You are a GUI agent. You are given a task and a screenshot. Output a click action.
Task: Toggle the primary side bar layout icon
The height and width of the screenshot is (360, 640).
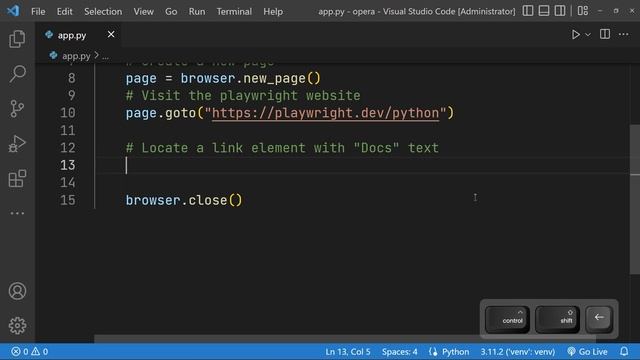click(x=528, y=11)
